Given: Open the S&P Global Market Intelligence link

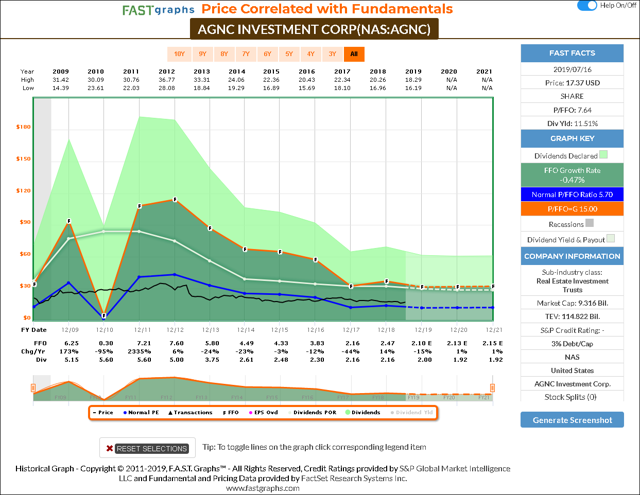Looking at the screenshot, I should (455, 468).
